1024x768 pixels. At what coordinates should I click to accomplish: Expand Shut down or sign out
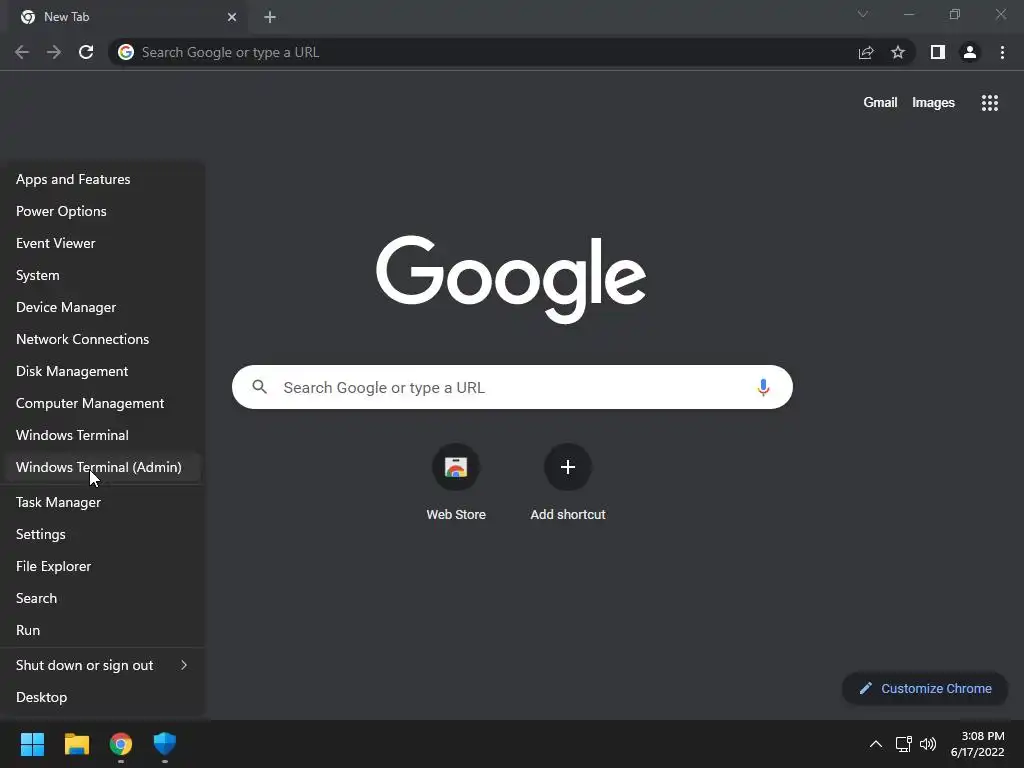tap(103, 665)
